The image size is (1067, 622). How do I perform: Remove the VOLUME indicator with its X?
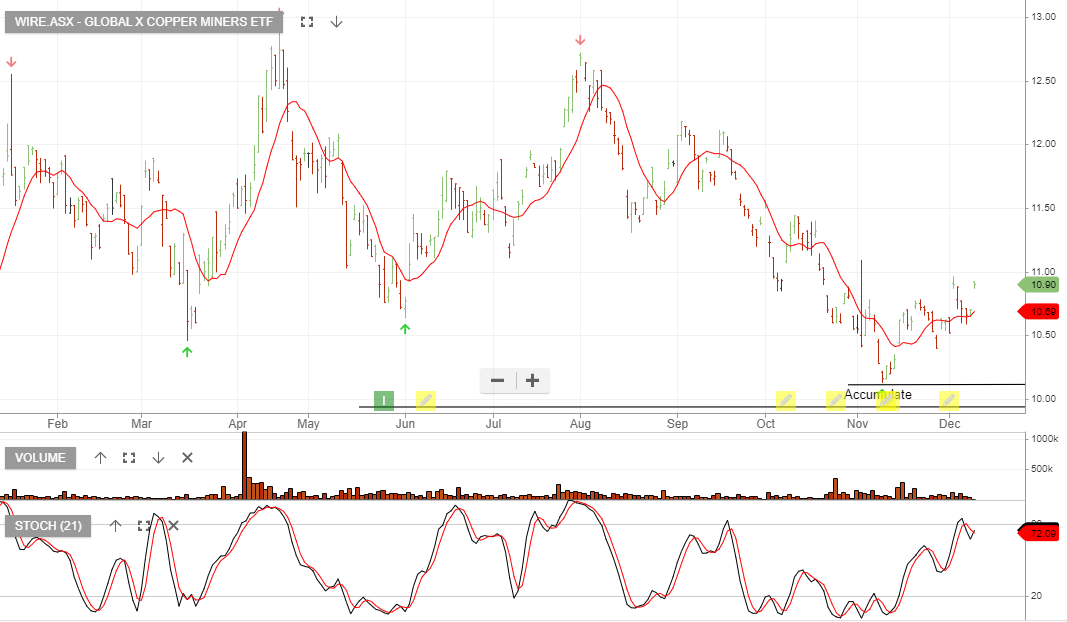click(186, 457)
